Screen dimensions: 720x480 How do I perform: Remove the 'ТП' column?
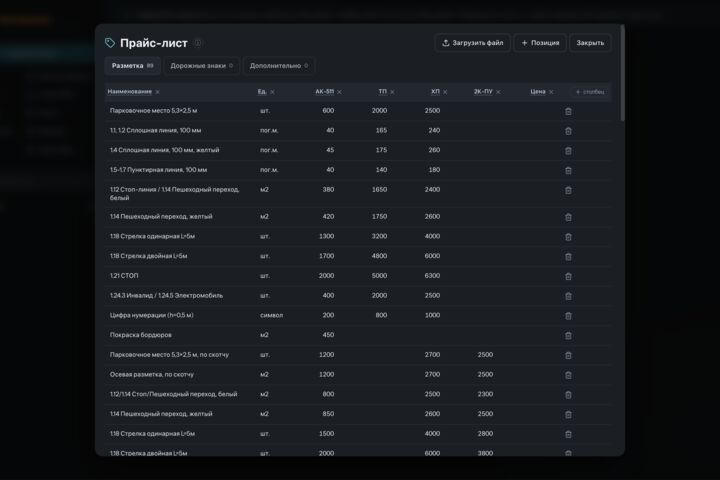click(392, 92)
